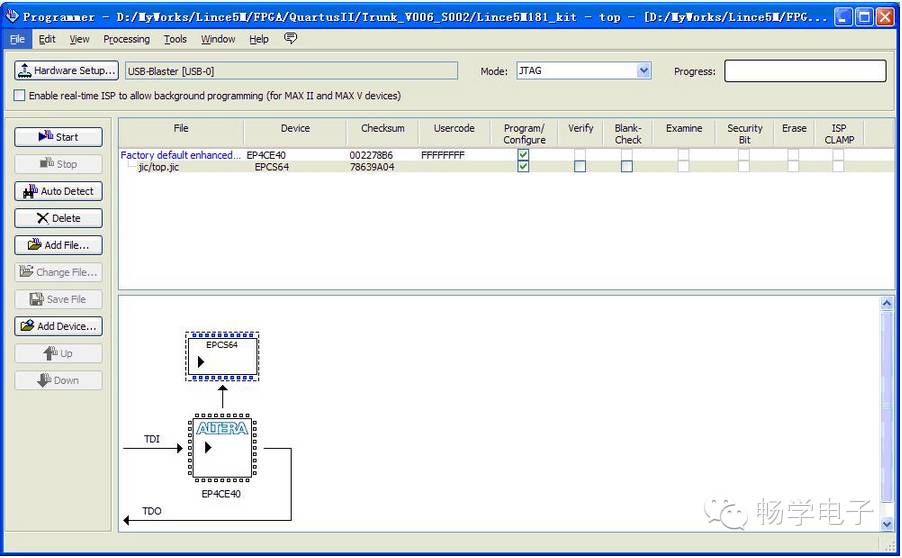The width and height of the screenshot is (902, 558).
Task: Toggle Erase checkbox in EPCS64 row
Action: click(793, 166)
